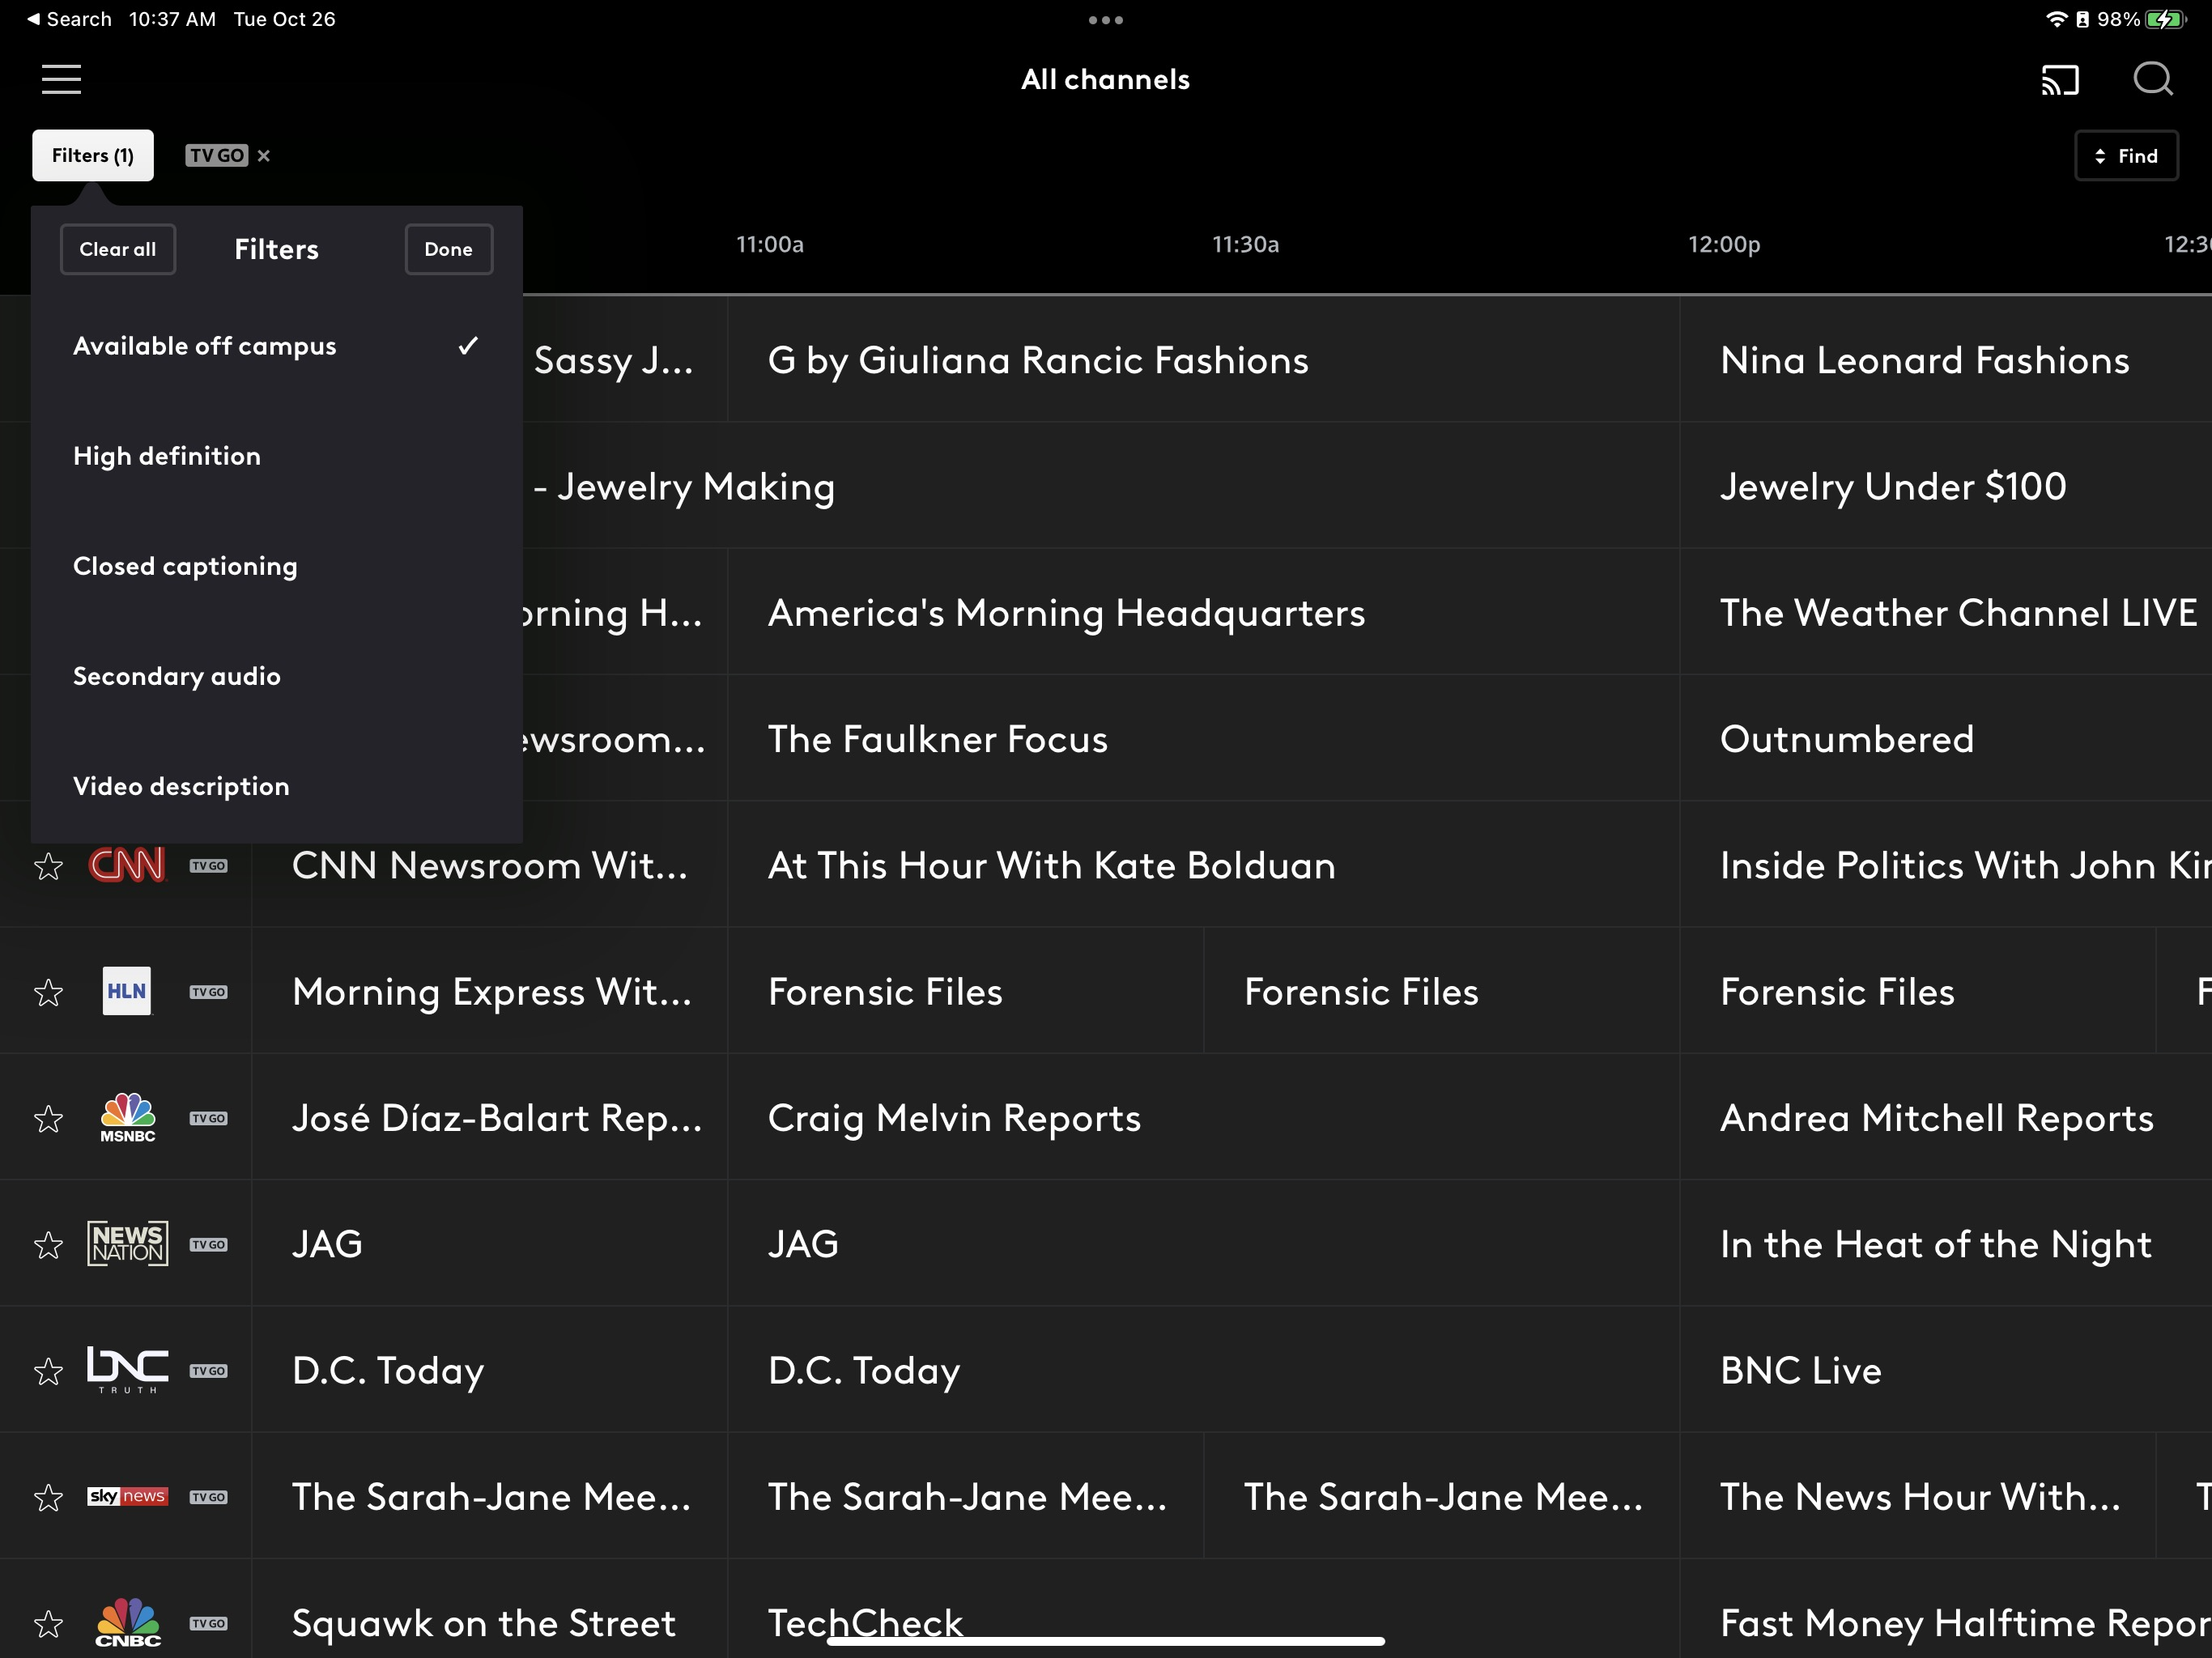Enable Video description filter

coord(277,786)
